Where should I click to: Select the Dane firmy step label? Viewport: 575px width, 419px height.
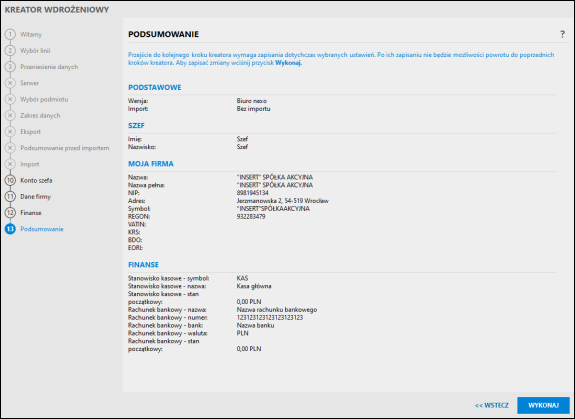[36, 196]
